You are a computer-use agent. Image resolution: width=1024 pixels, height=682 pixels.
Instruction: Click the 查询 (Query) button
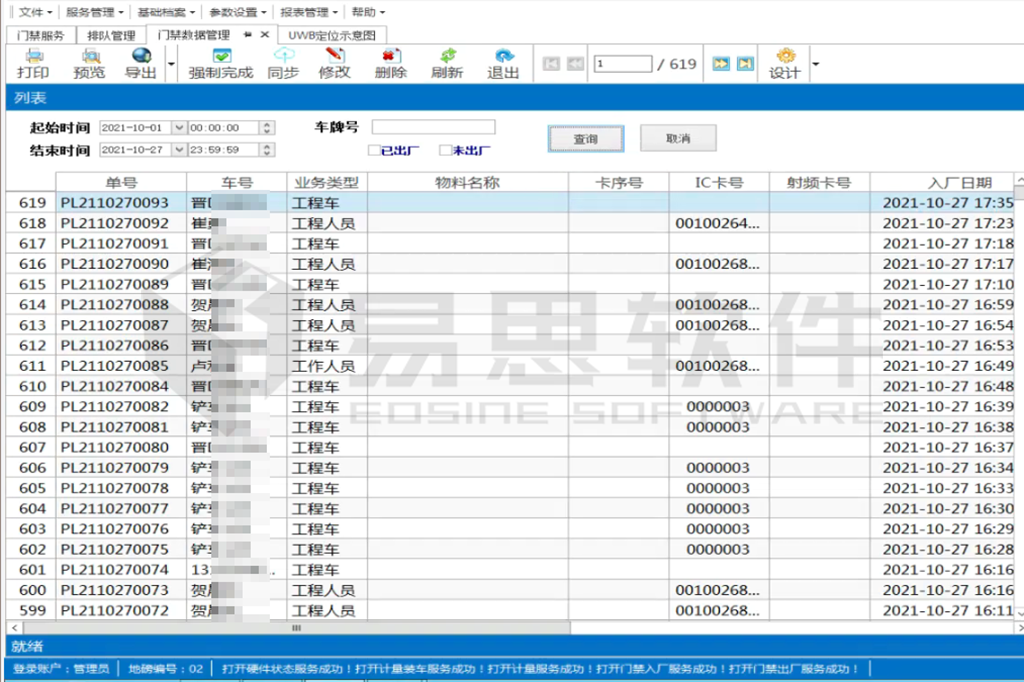pyautogui.click(x=586, y=138)
